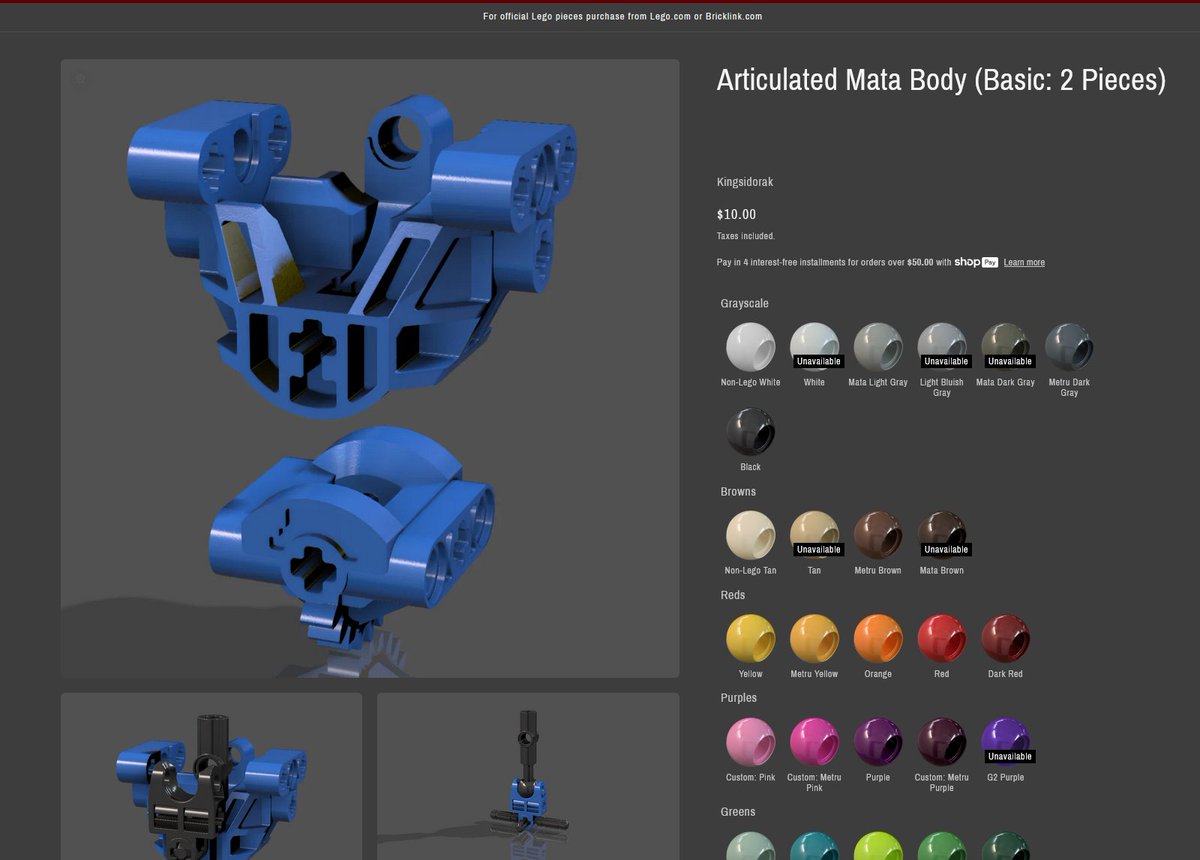Screen dimensions: 1200x860
Task: Choose the Mata Brown color swatch
Action: [942, 535]
